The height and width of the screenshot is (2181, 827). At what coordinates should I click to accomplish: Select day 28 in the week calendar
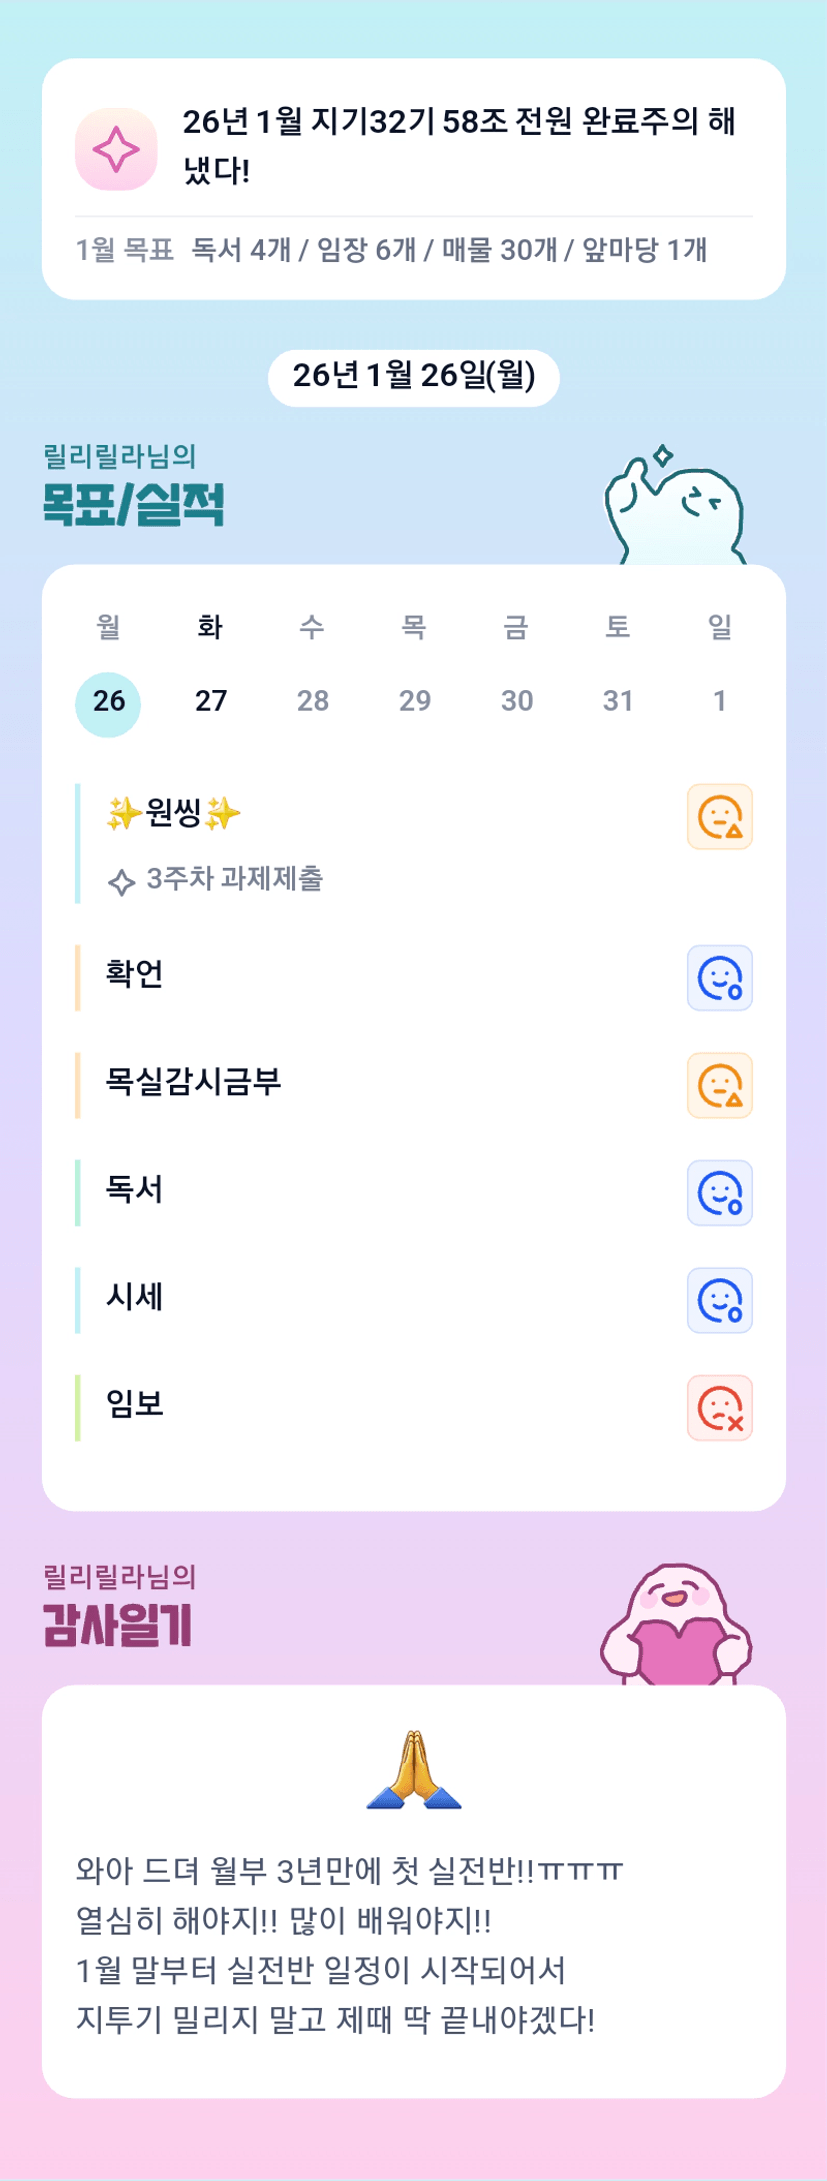312,701
